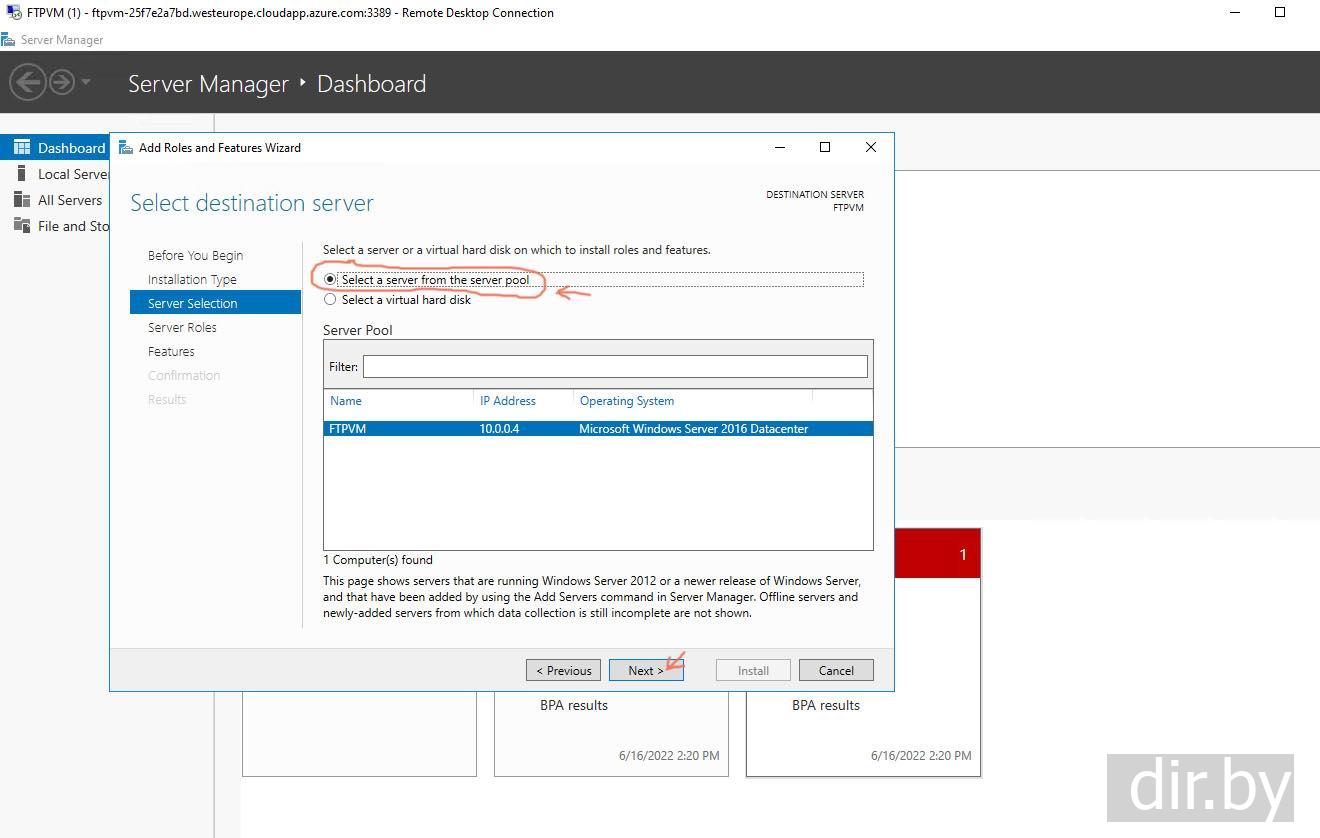This screenshot has height=838, width=1320.
Task: Cancel the Add Roles and Features Wizard
Action: point(836,671)
